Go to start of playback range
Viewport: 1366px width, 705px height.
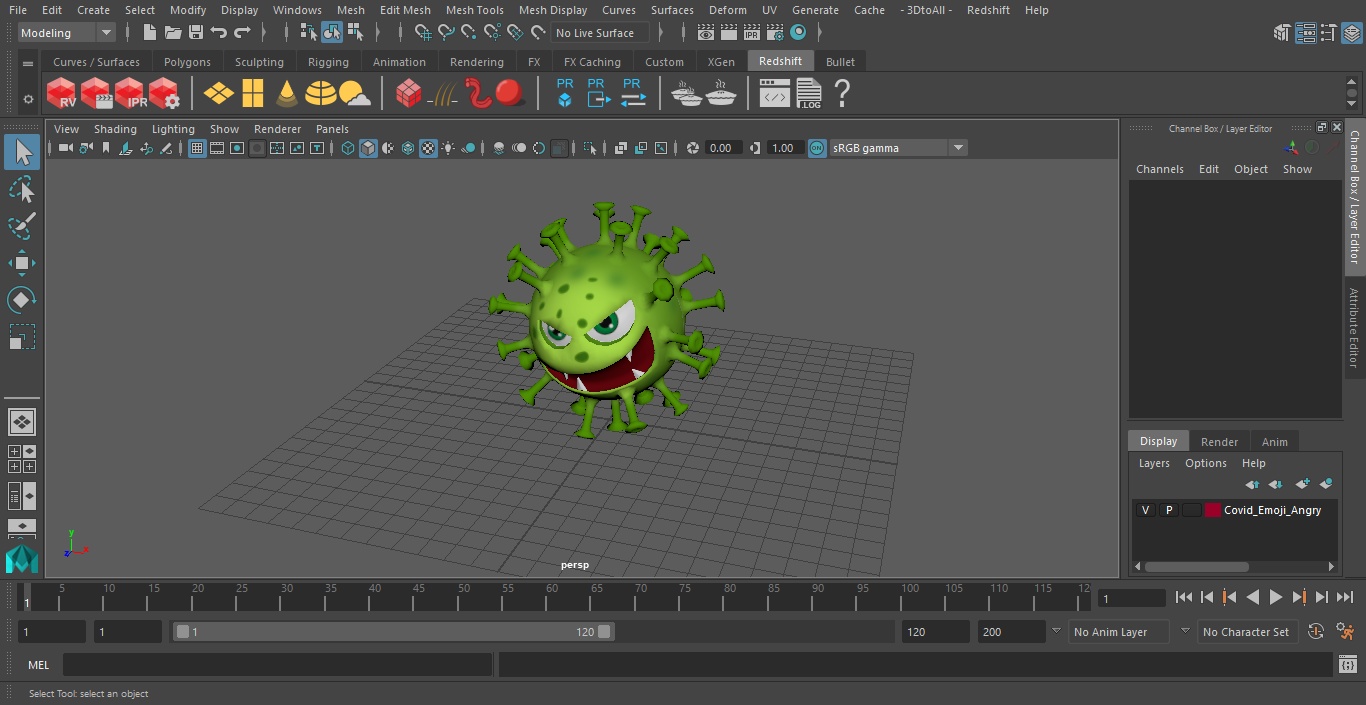[1183, 597]
